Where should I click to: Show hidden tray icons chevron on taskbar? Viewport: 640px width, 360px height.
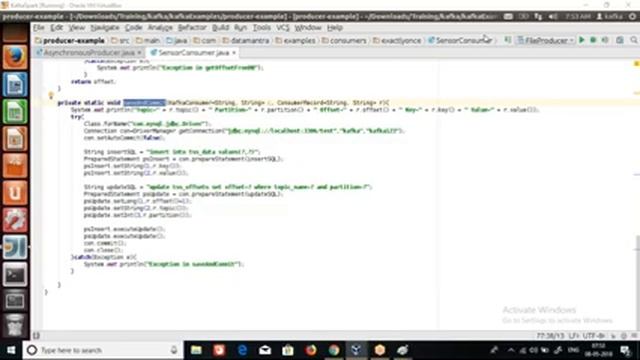pyautogui.click(x=511, y=350)
